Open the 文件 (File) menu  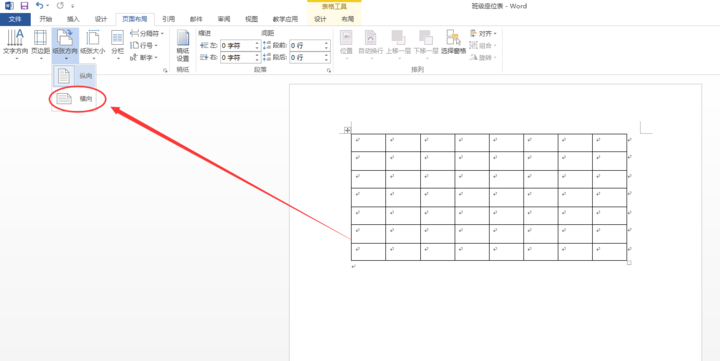click(x=15, y=19)
